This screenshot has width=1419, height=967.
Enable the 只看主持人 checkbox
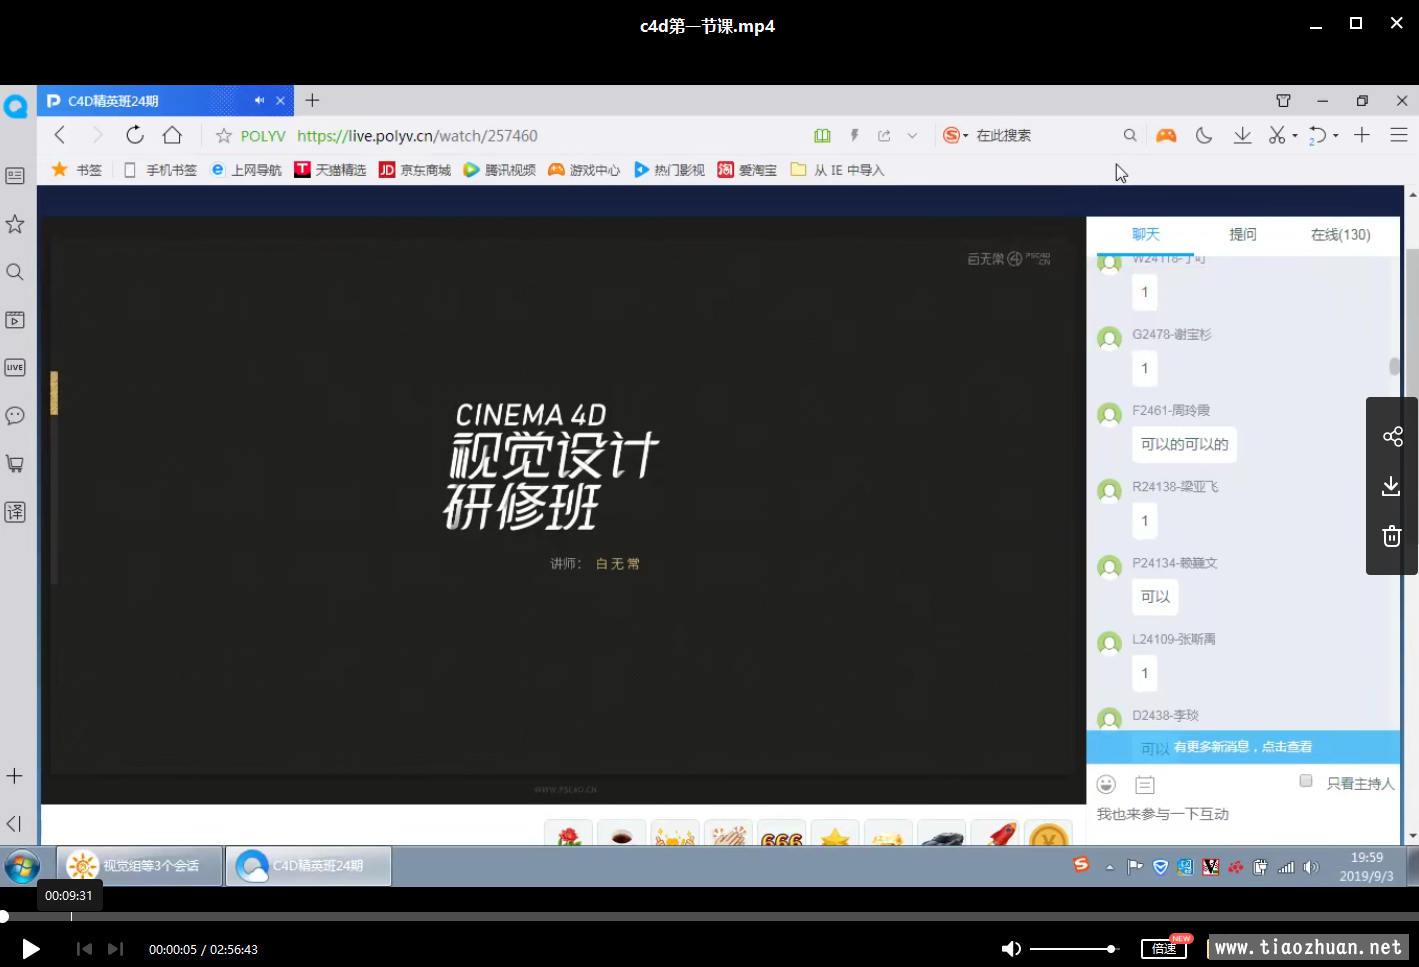click(x=1305, y=781)
